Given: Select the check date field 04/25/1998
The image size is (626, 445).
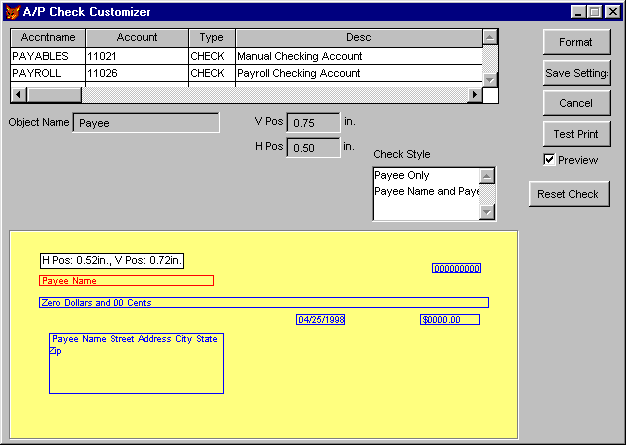Looking at the screenshot, I should coord(320,320).
